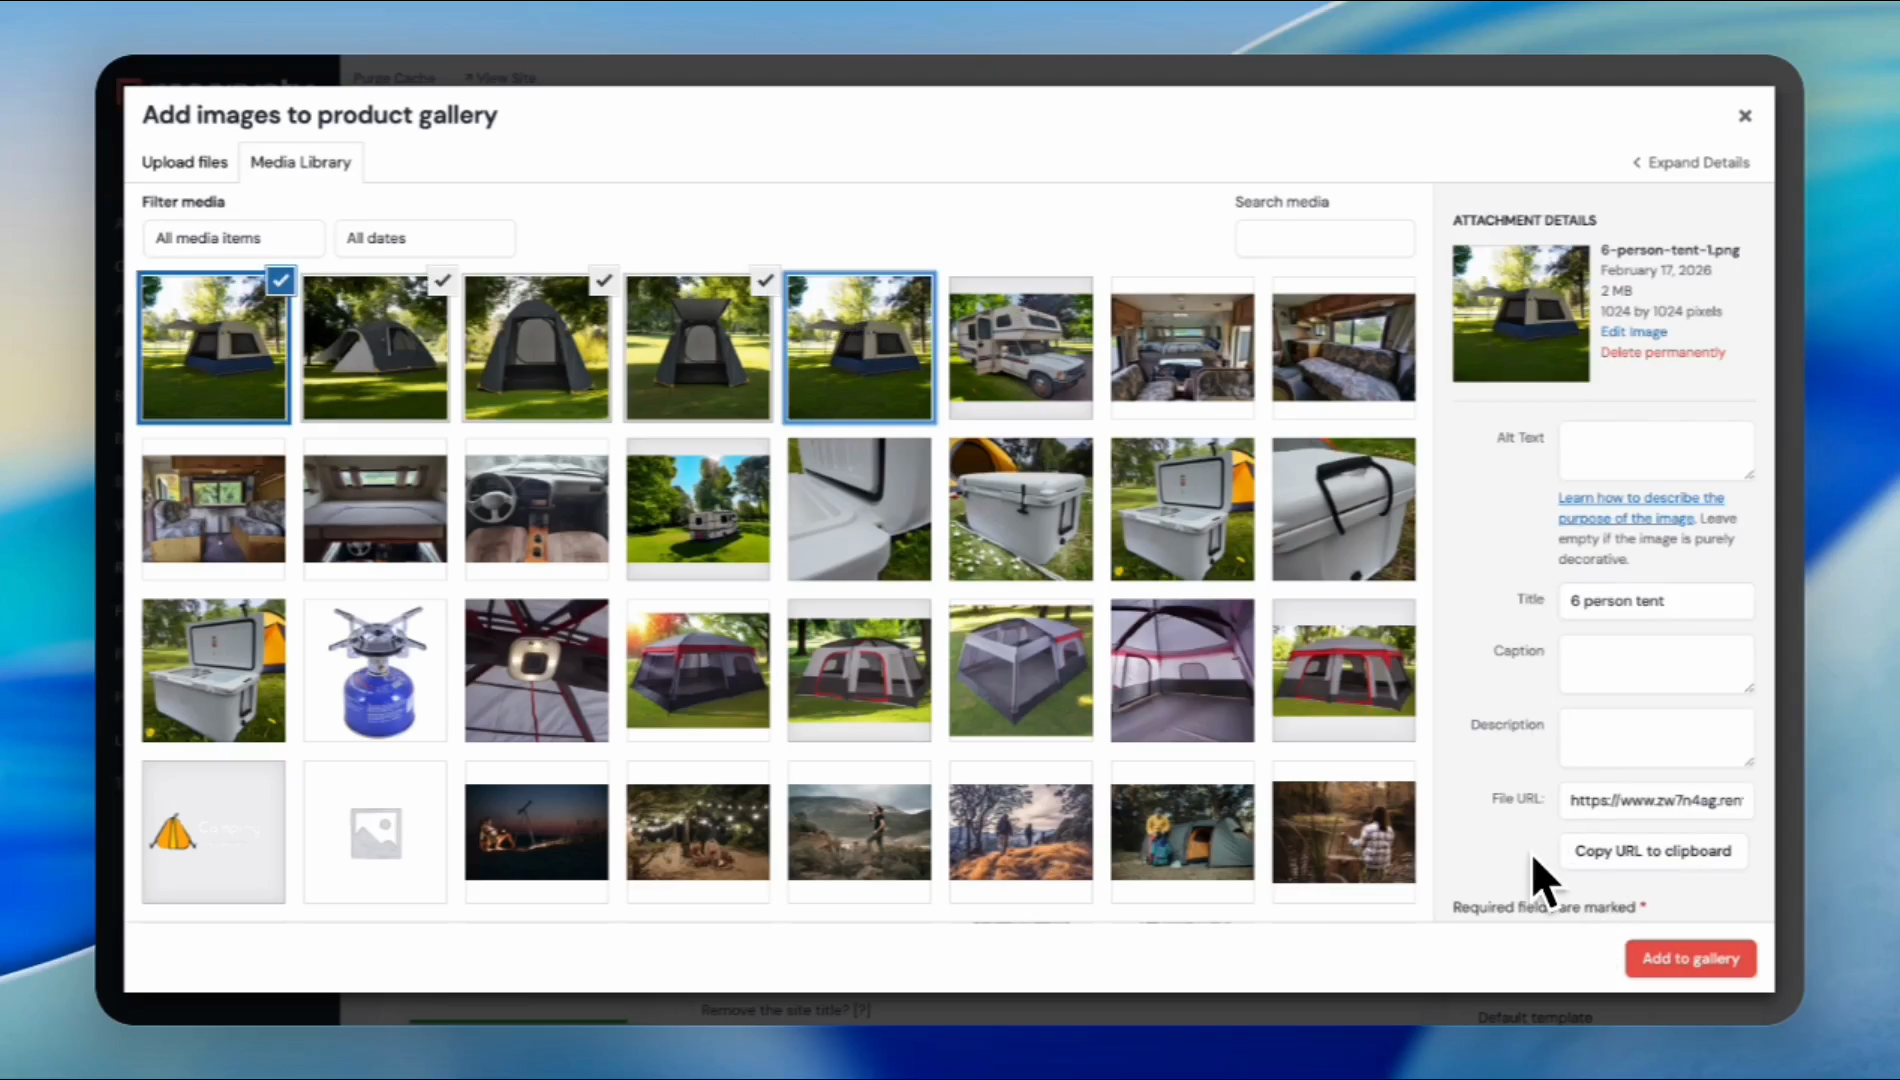Open the All dates filter dropdown
1900x1080 pixels.
pos(424,238)
